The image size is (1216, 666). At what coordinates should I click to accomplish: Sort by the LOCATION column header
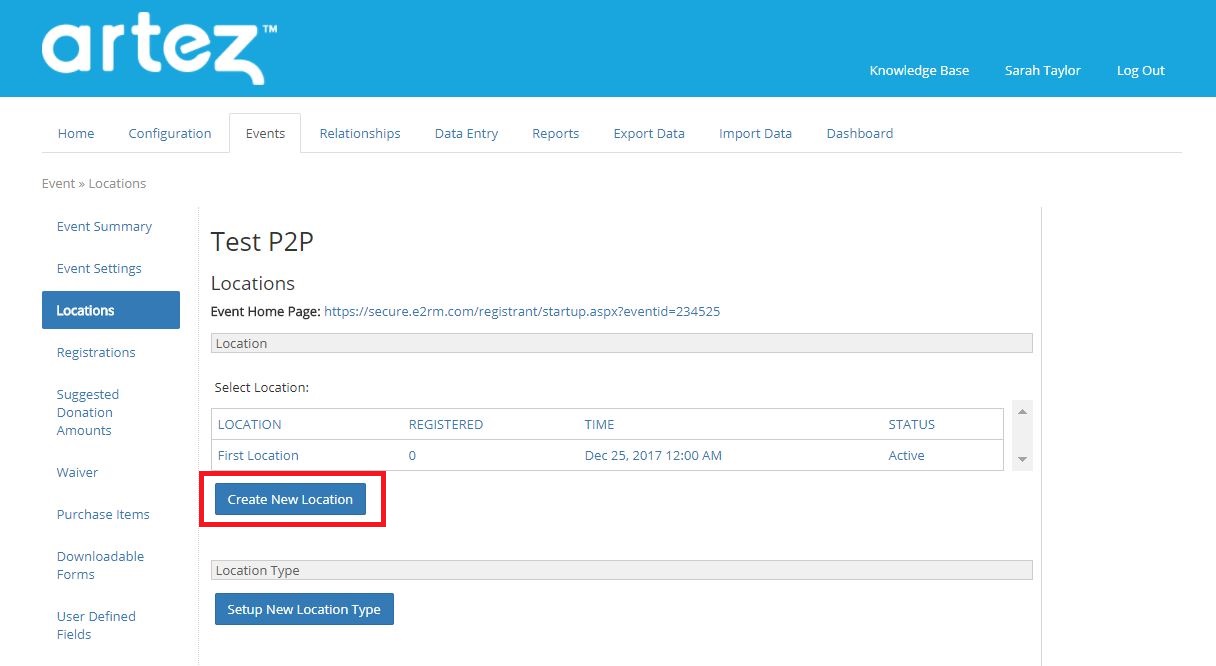pyautogui.click(x=249, y=424)
